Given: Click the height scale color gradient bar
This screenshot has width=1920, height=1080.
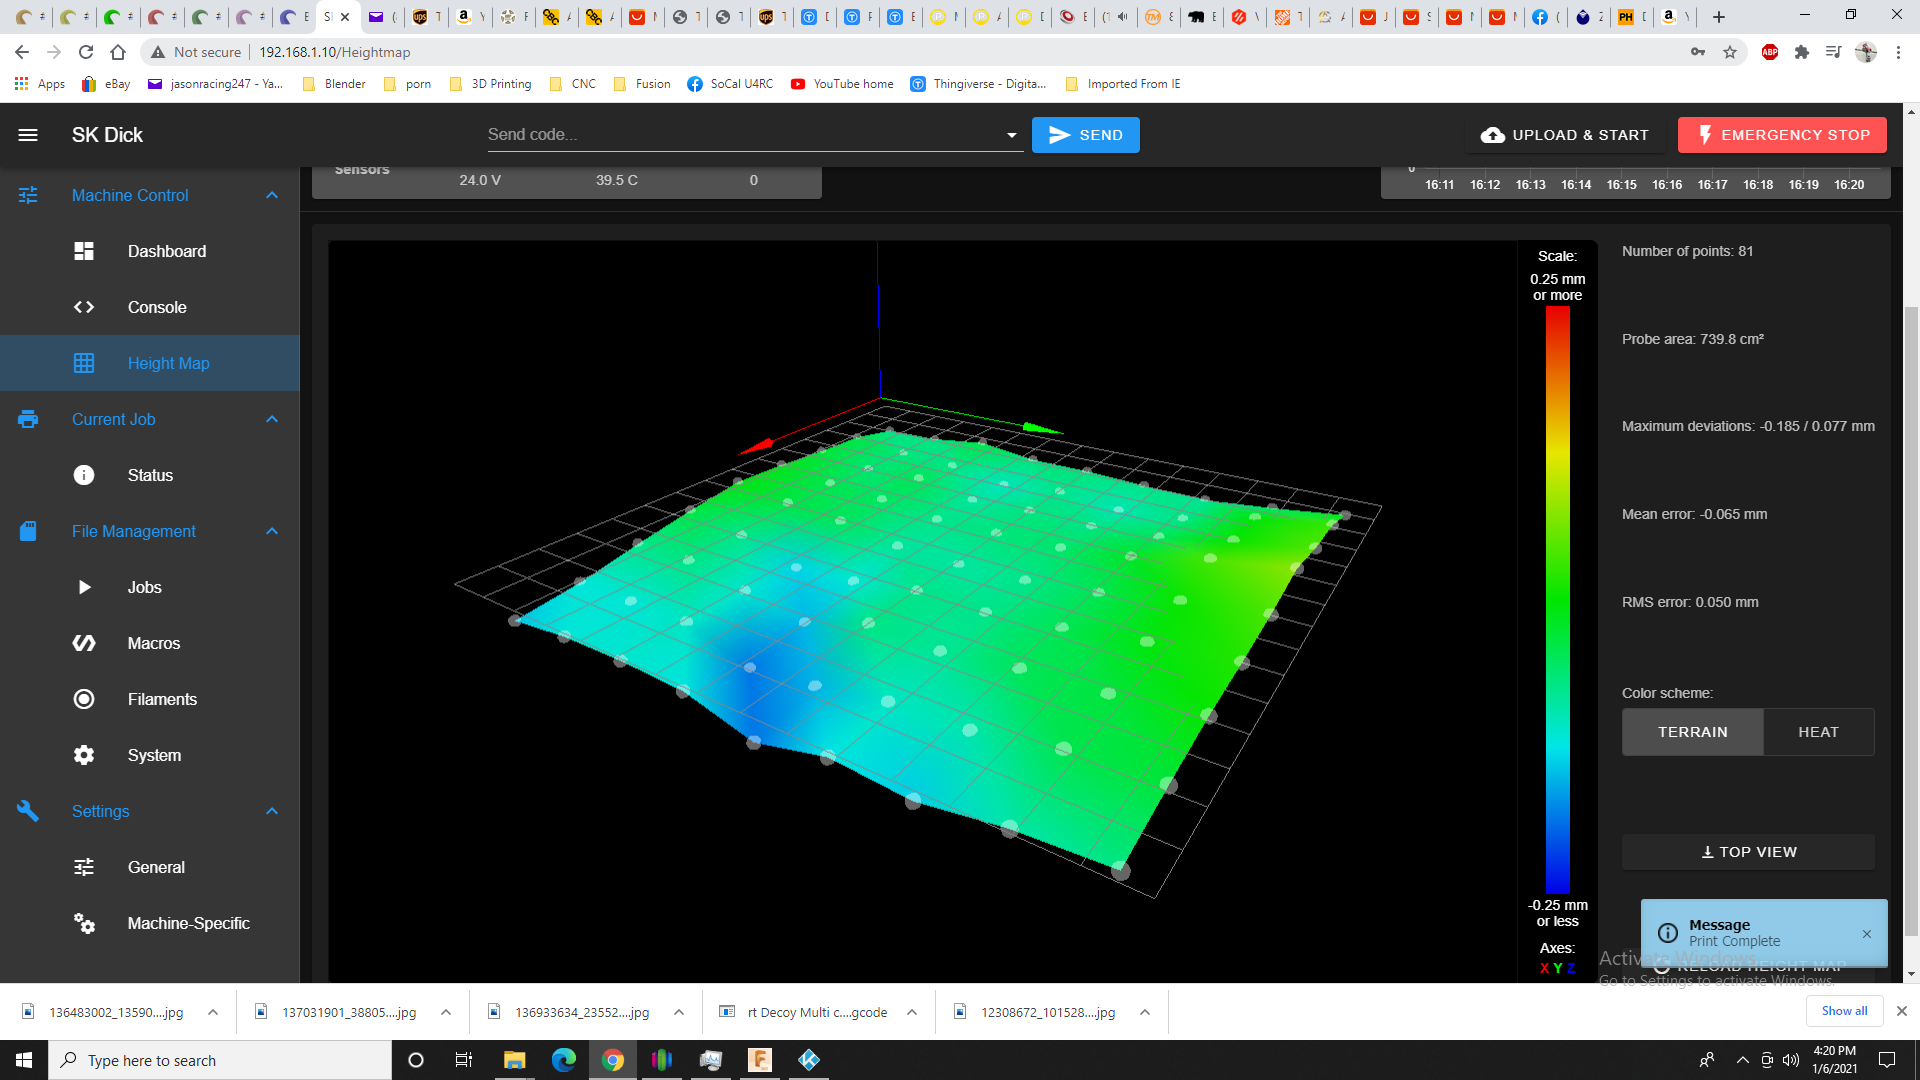Looking at the screenshot, I should [x=1557, y=599].
